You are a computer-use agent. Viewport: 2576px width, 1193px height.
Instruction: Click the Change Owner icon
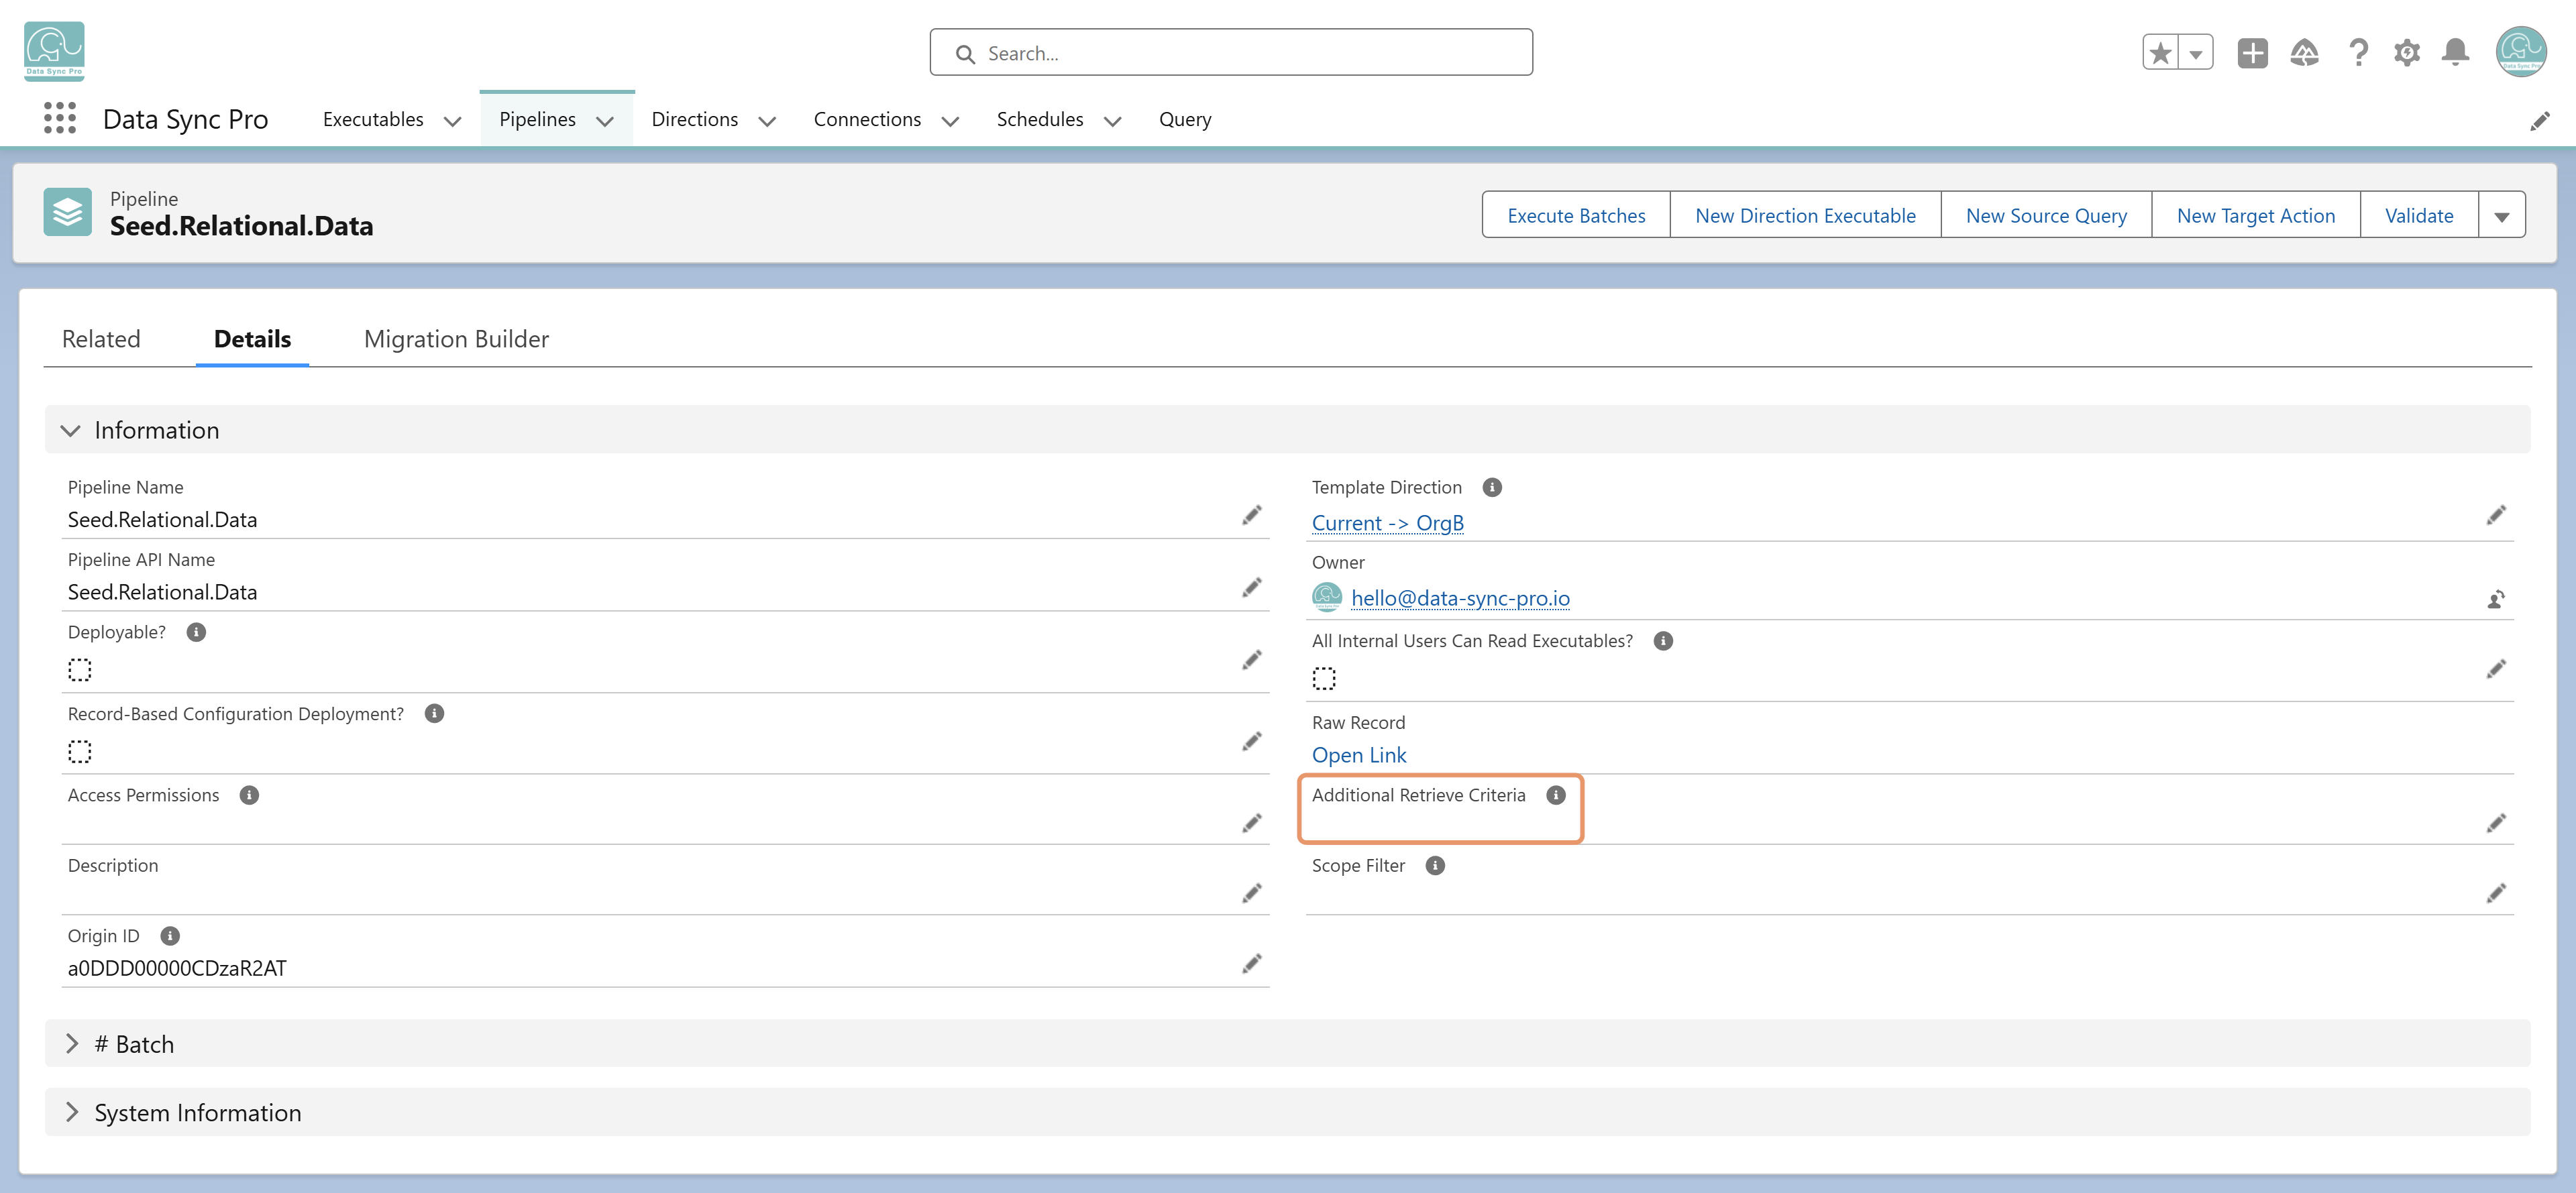tap(2496, 599)
